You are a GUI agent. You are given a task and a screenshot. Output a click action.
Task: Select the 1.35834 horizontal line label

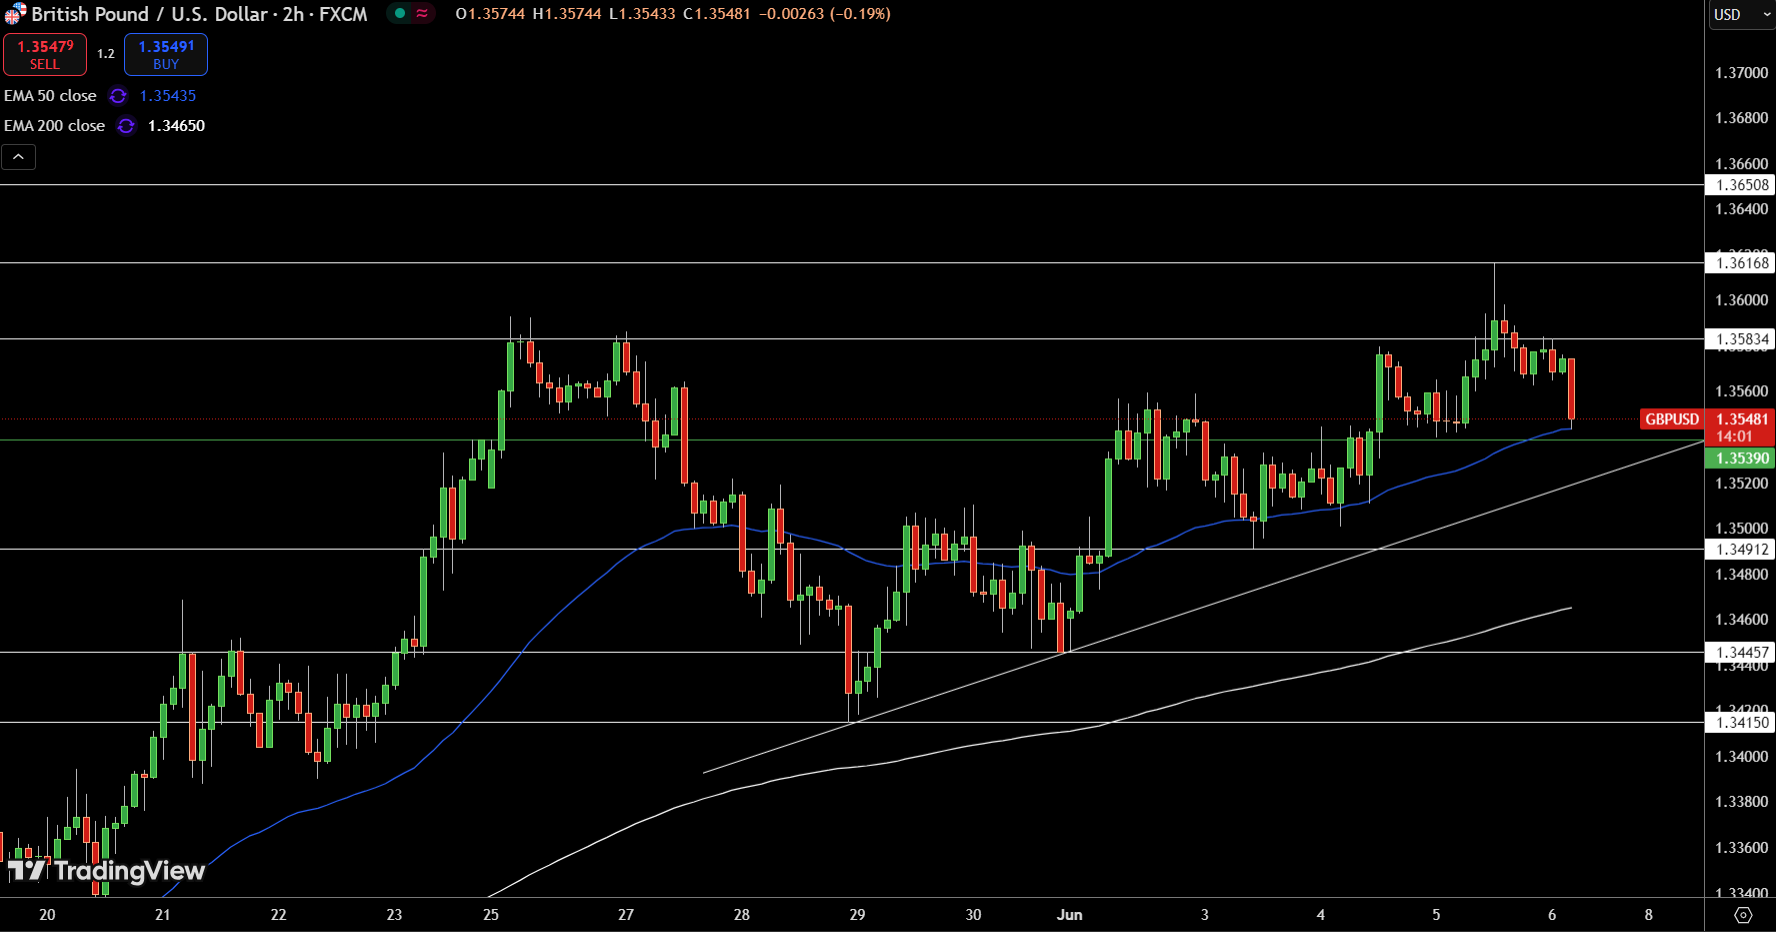(x=1741, y=339)
